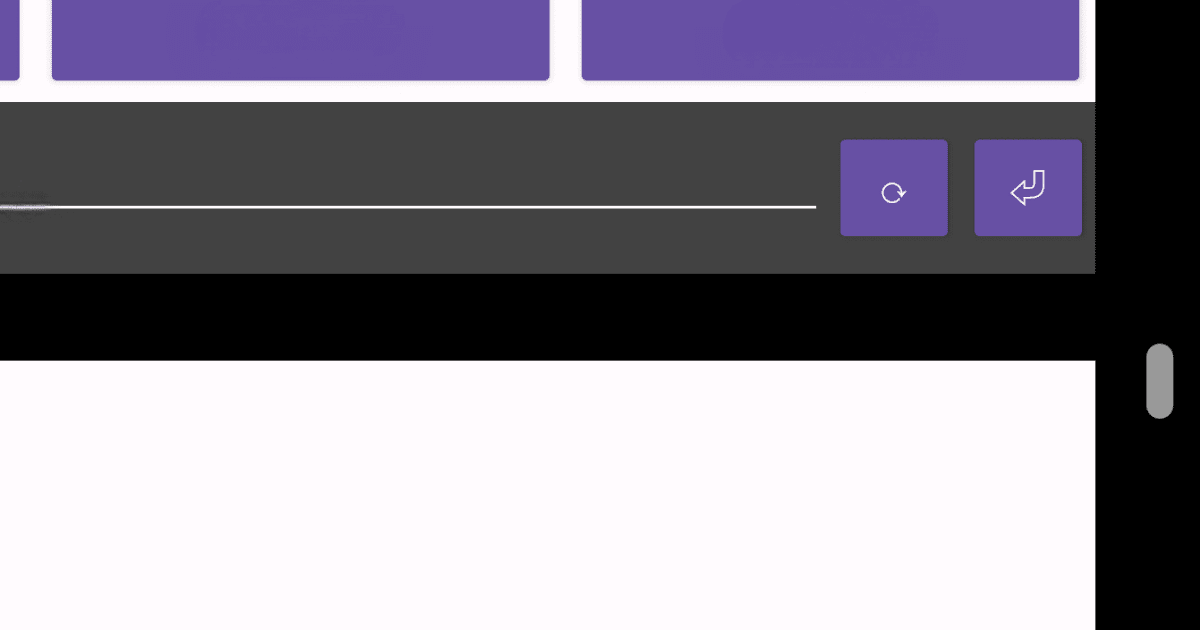Click the dark gray area below the input underline
Screen dimensions: 1200x630
pos(410,241)
